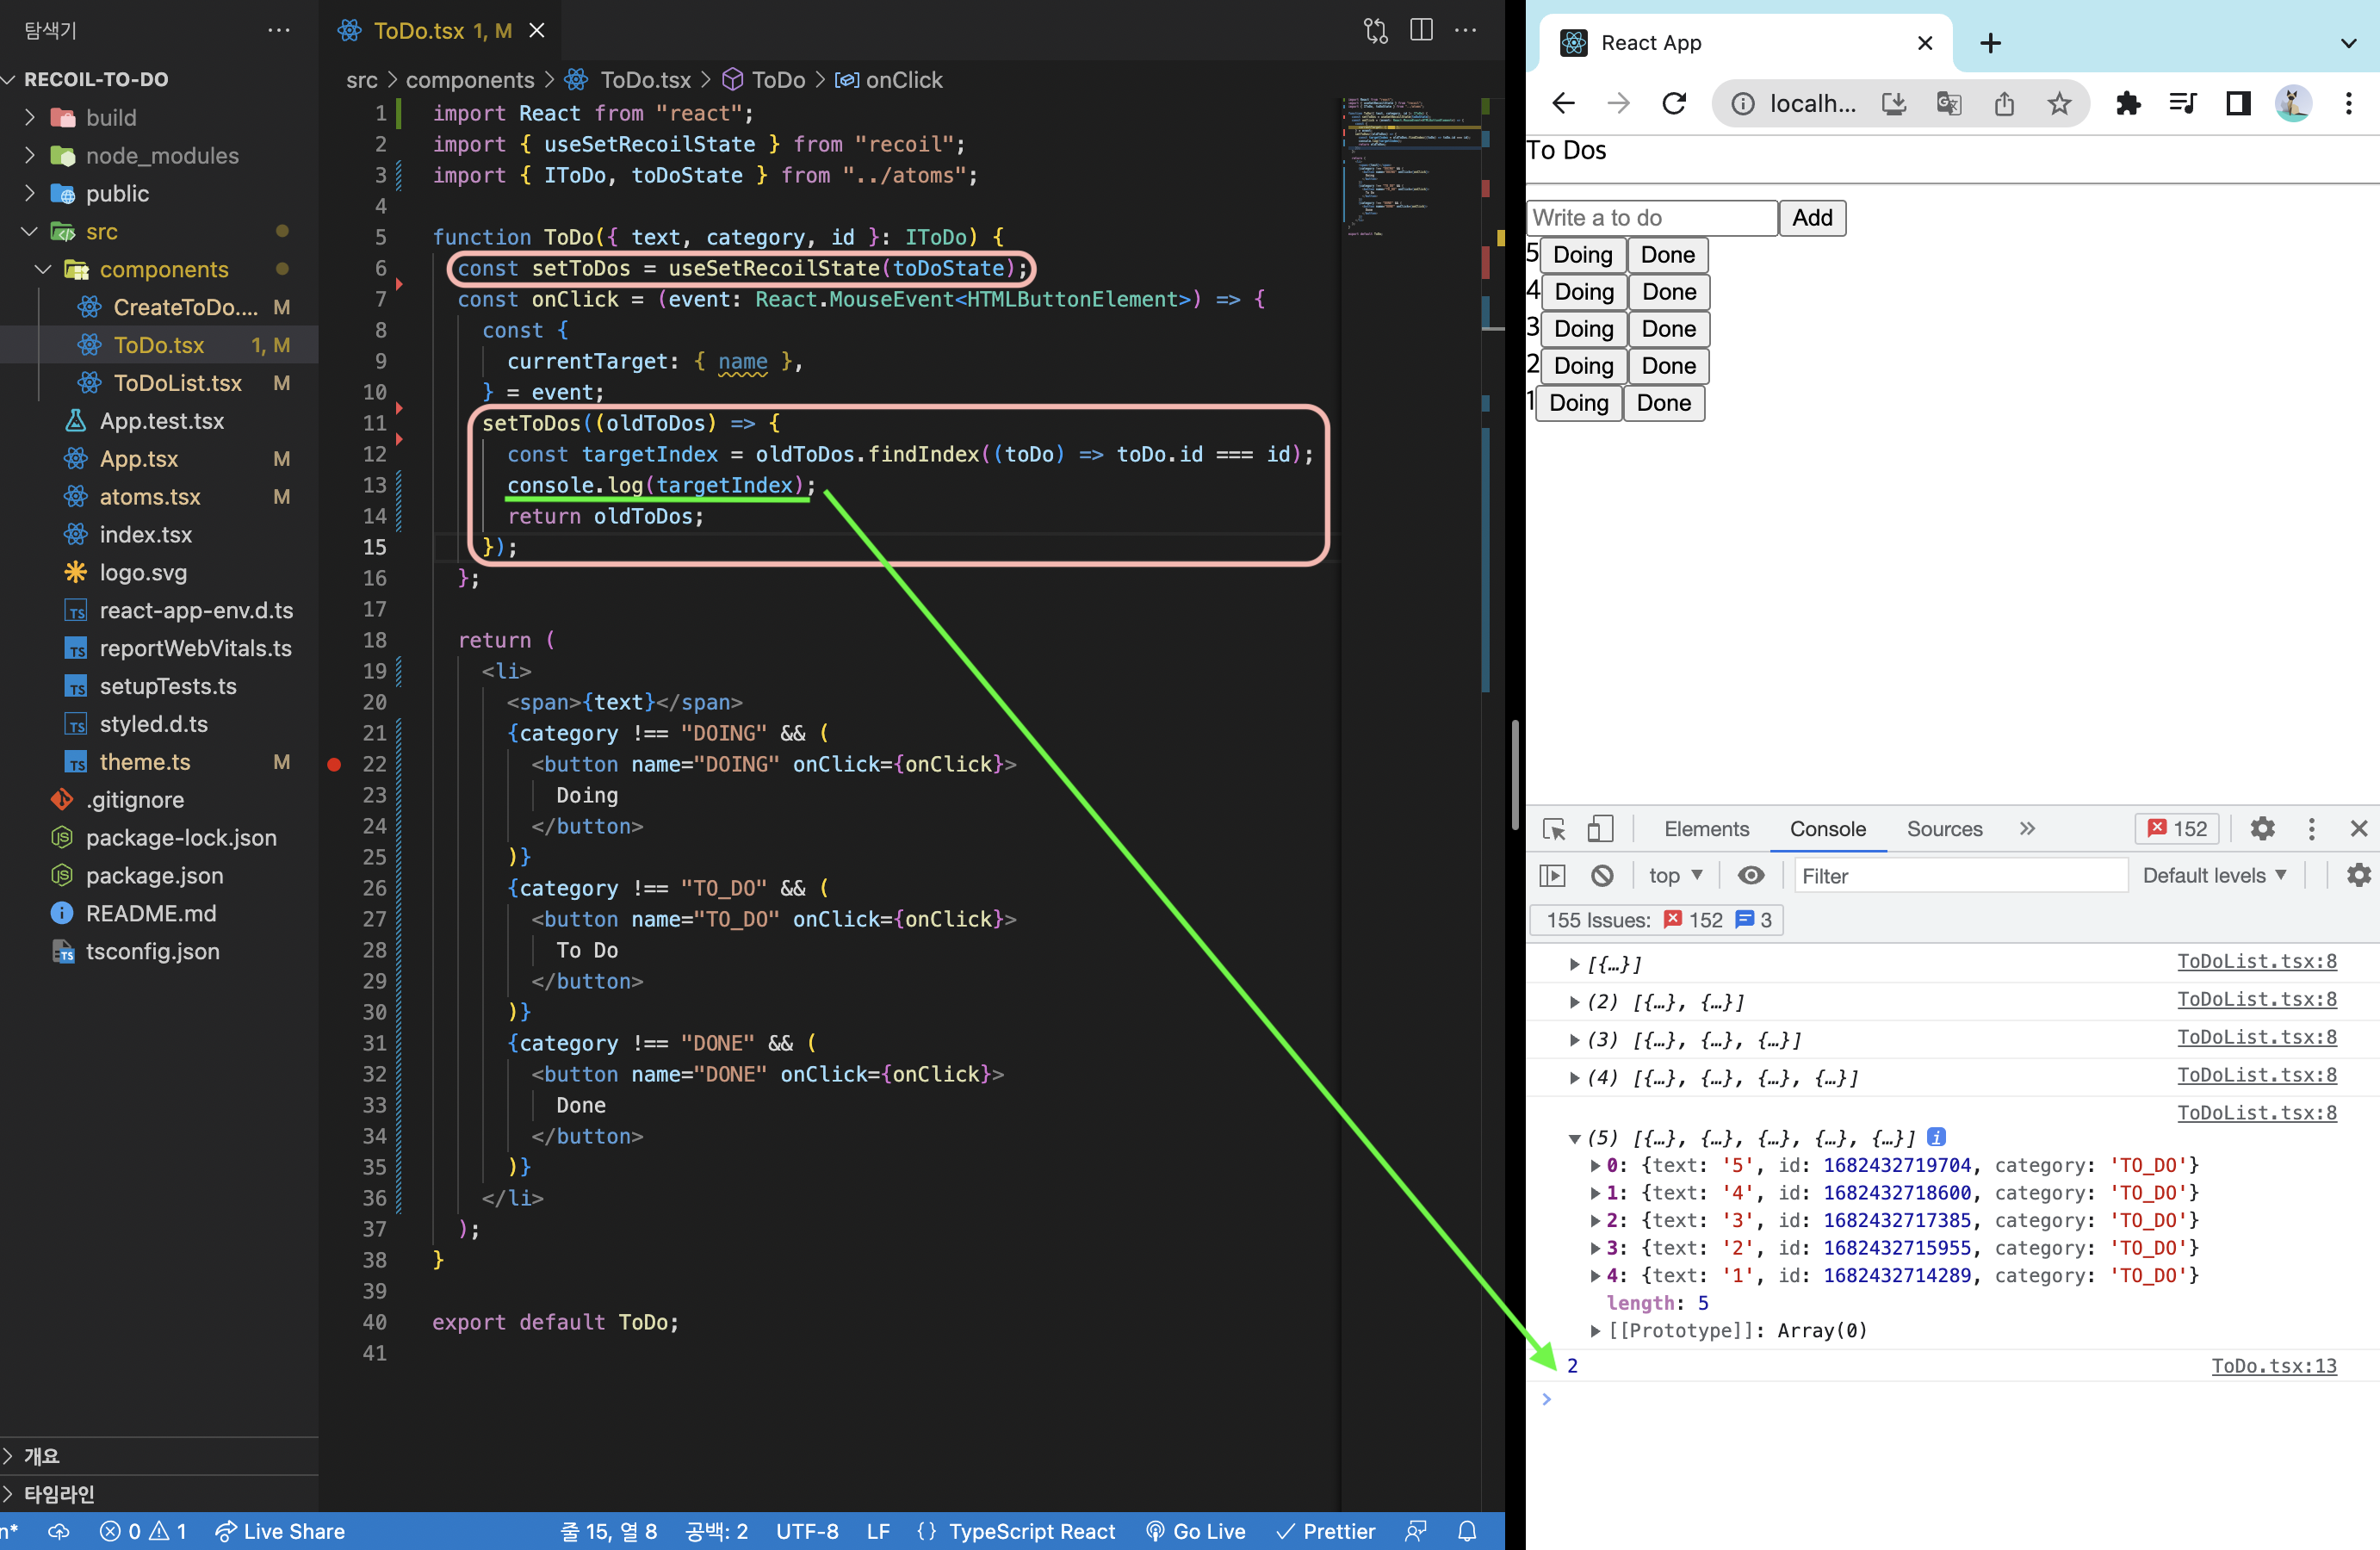Open the ToDo.tsx:13 source link

point(2273,1366)
